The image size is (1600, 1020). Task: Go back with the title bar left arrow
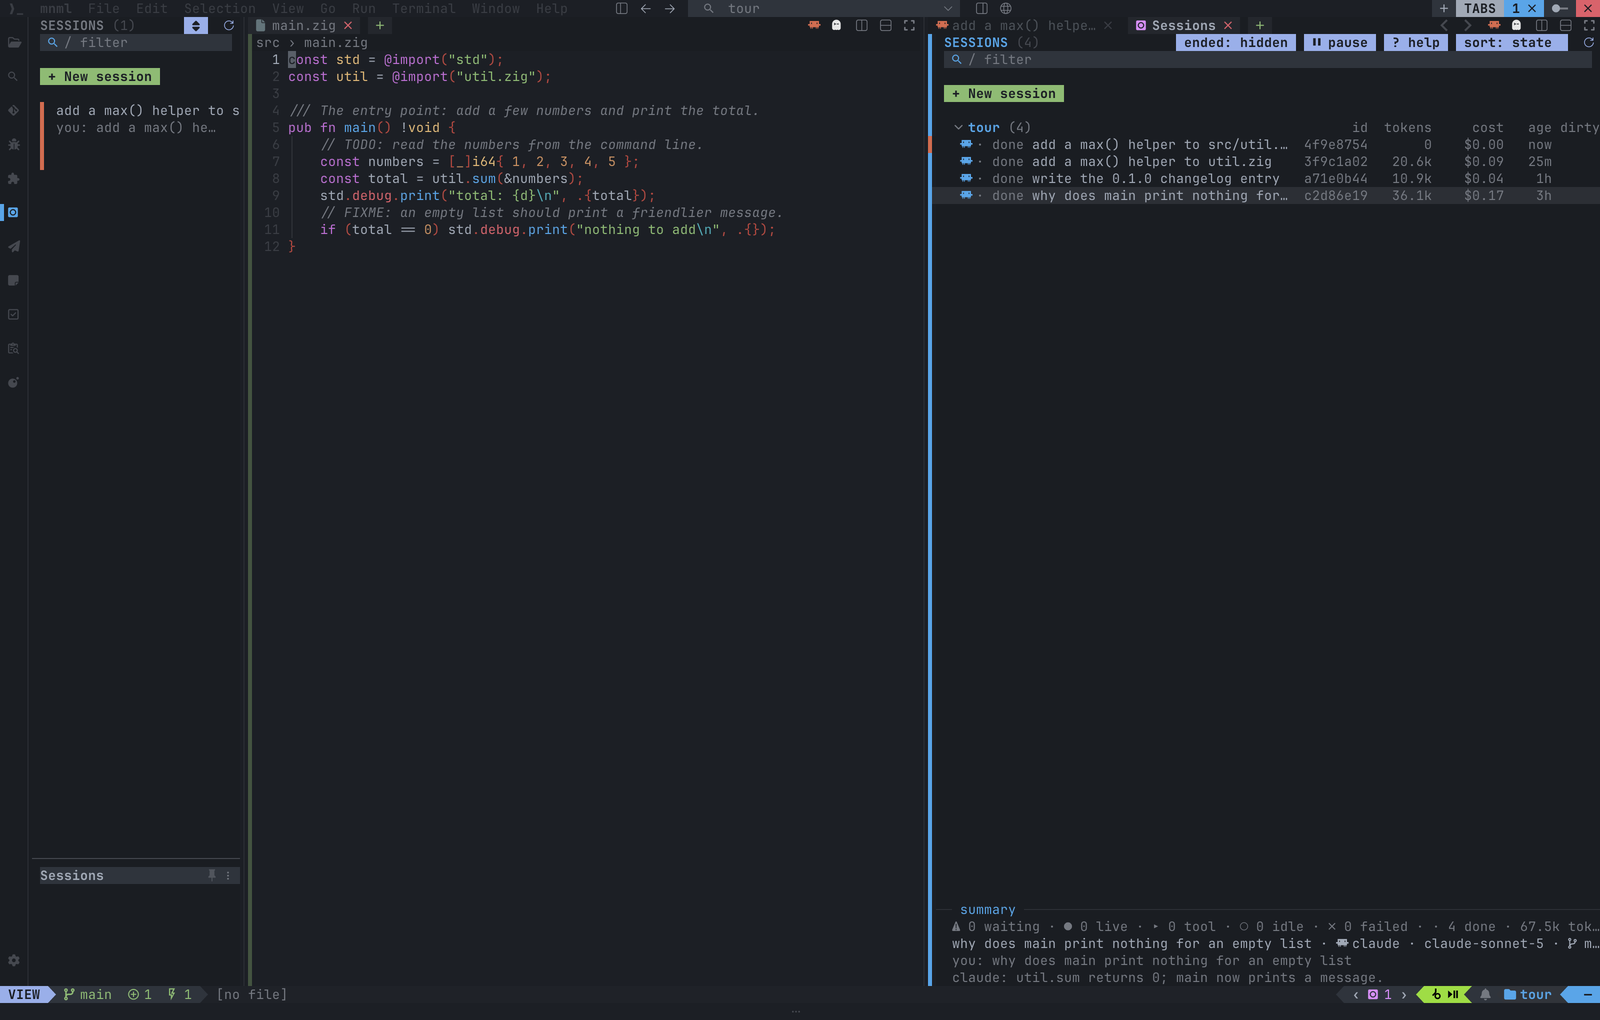[646, 9]
